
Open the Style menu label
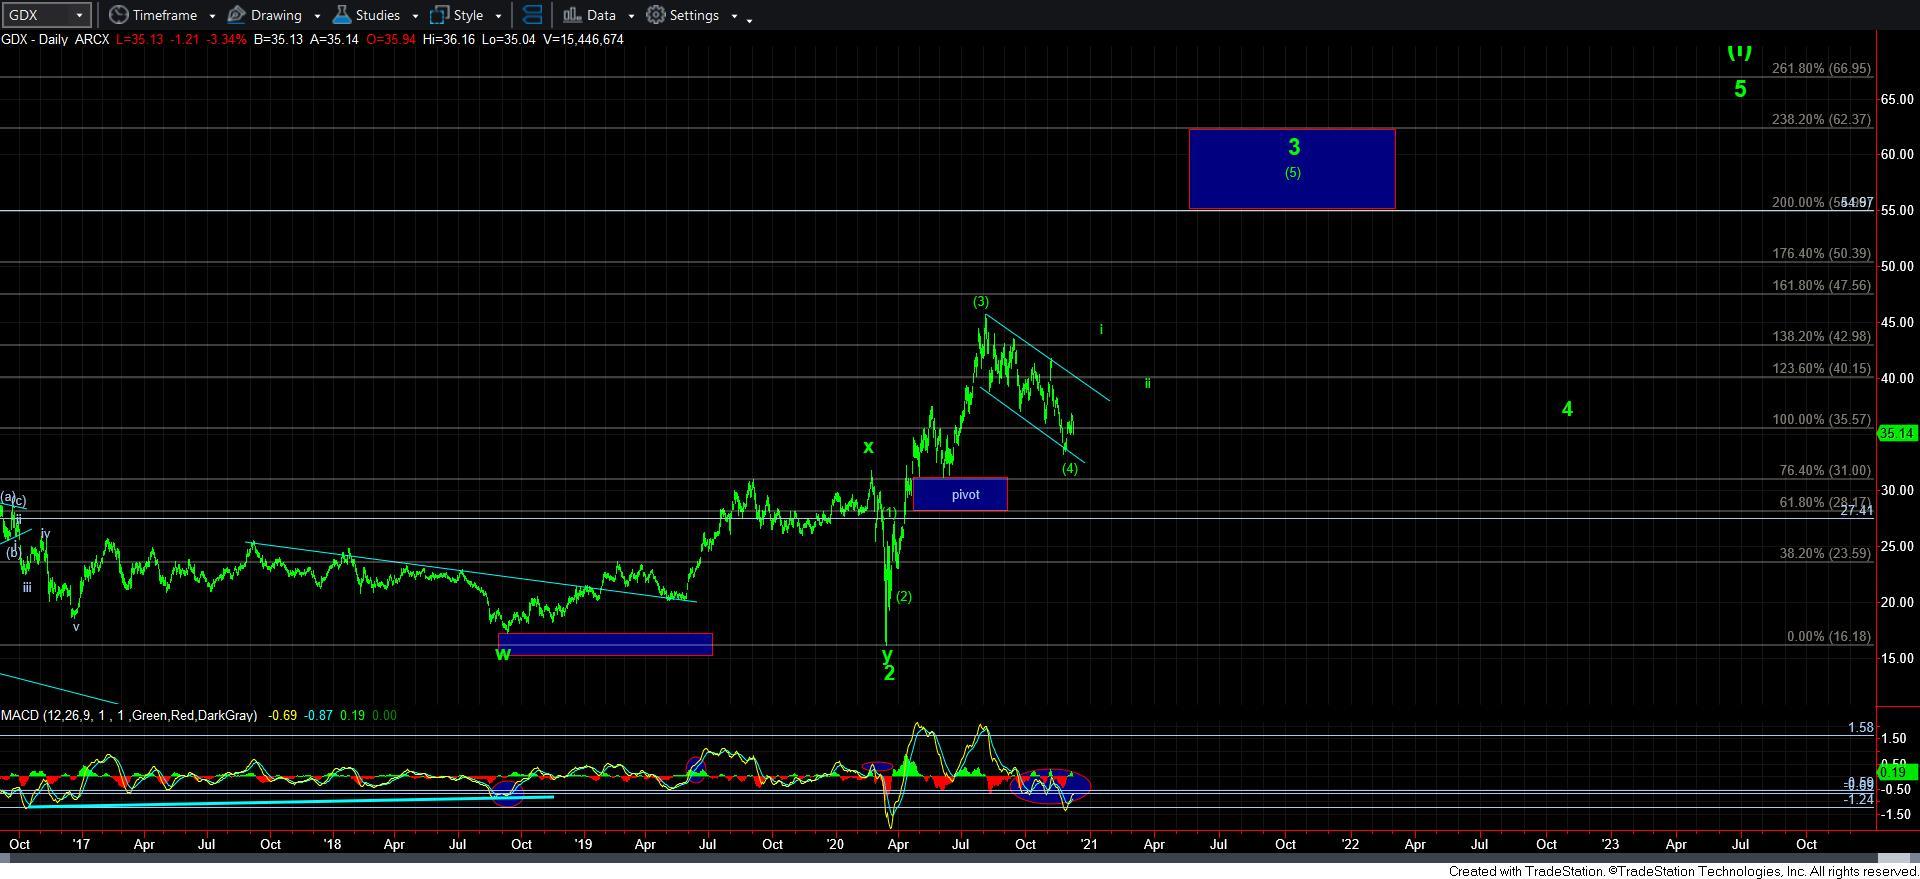coord(468,15)
